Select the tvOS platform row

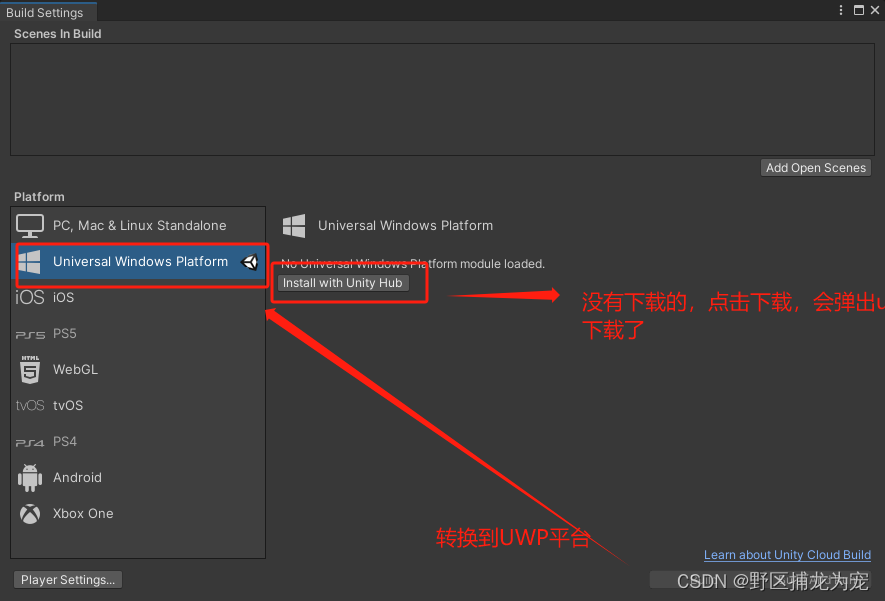(x=138, y=406)
